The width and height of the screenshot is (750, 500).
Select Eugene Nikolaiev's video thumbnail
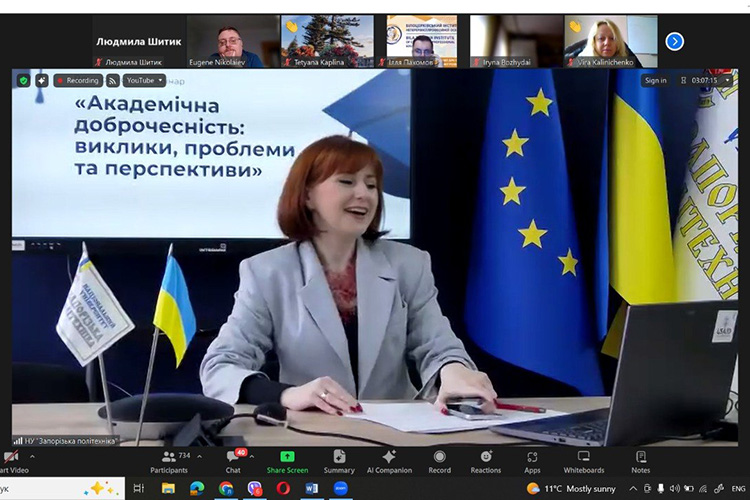pos(231,41)
